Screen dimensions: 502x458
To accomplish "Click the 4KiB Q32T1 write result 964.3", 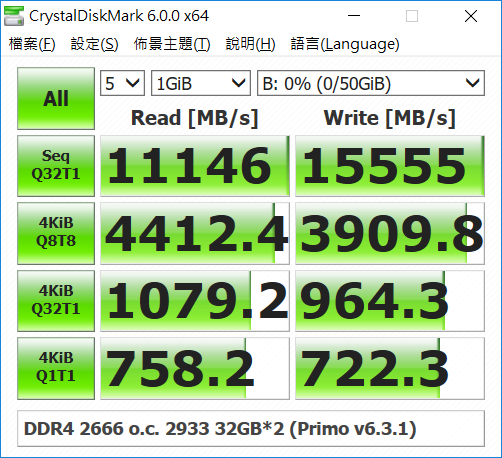I will coord(390,301).
